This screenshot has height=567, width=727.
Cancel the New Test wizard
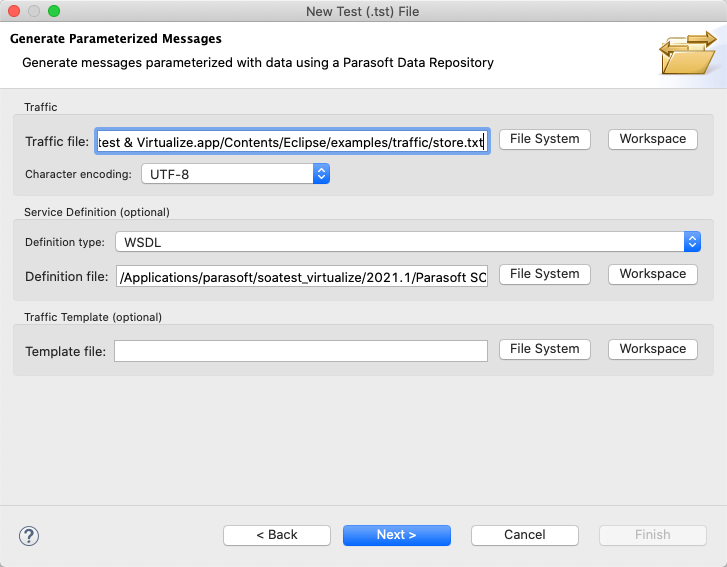coord(525,535)
